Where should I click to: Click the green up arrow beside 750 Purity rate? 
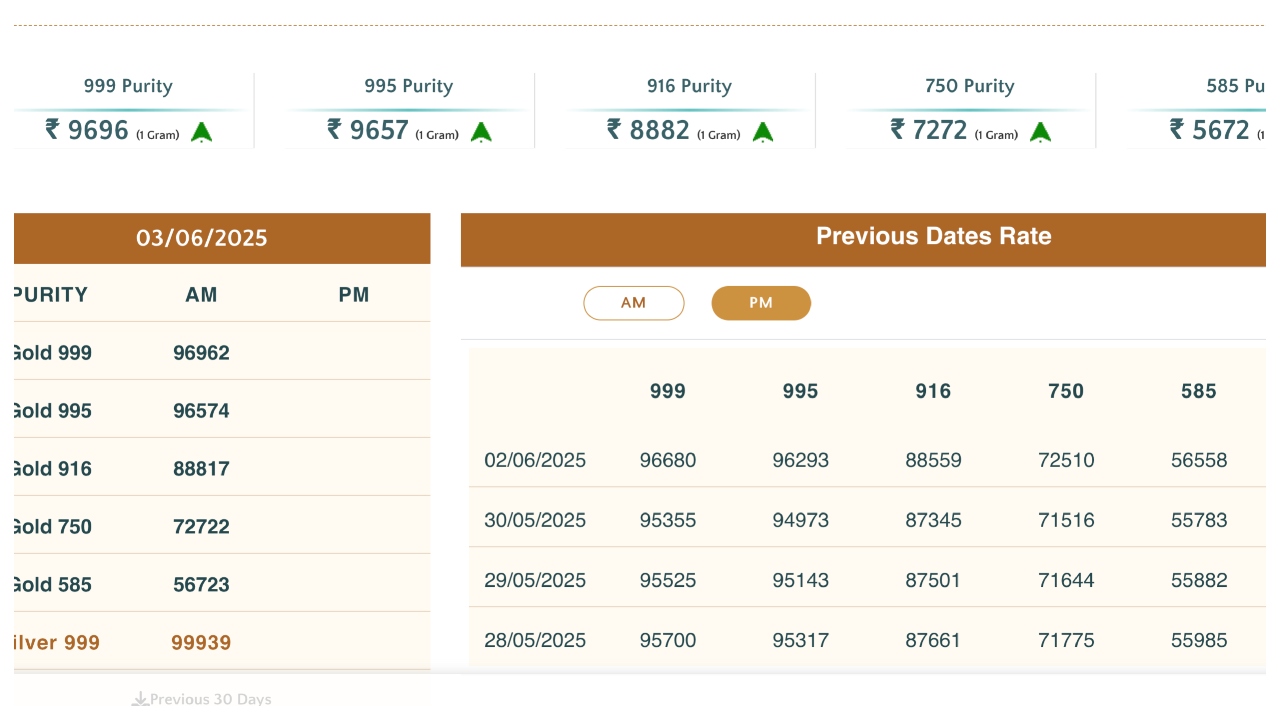click(1040, 131)
